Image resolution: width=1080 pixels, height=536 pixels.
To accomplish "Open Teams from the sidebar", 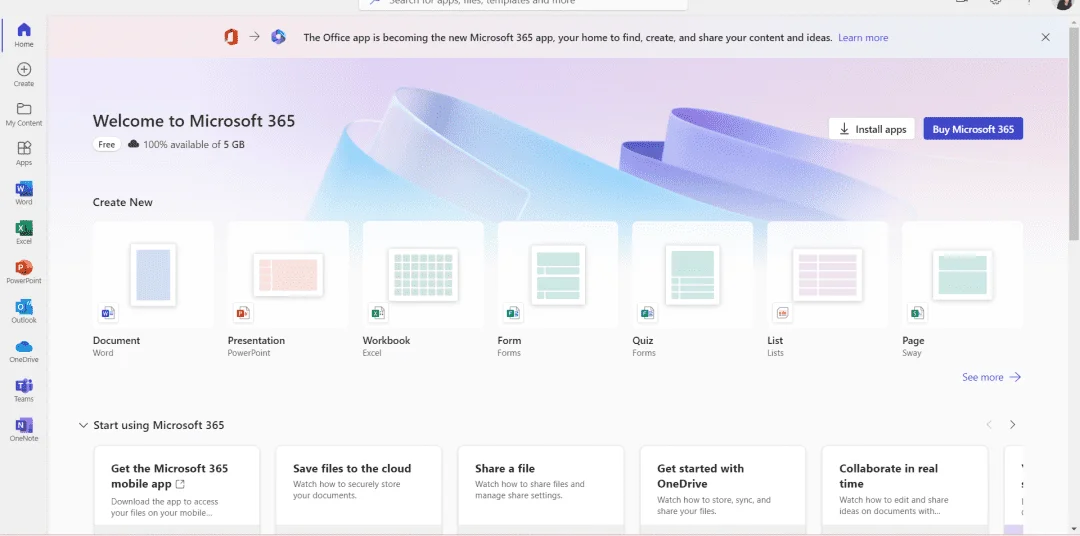I will coord(23,389).
